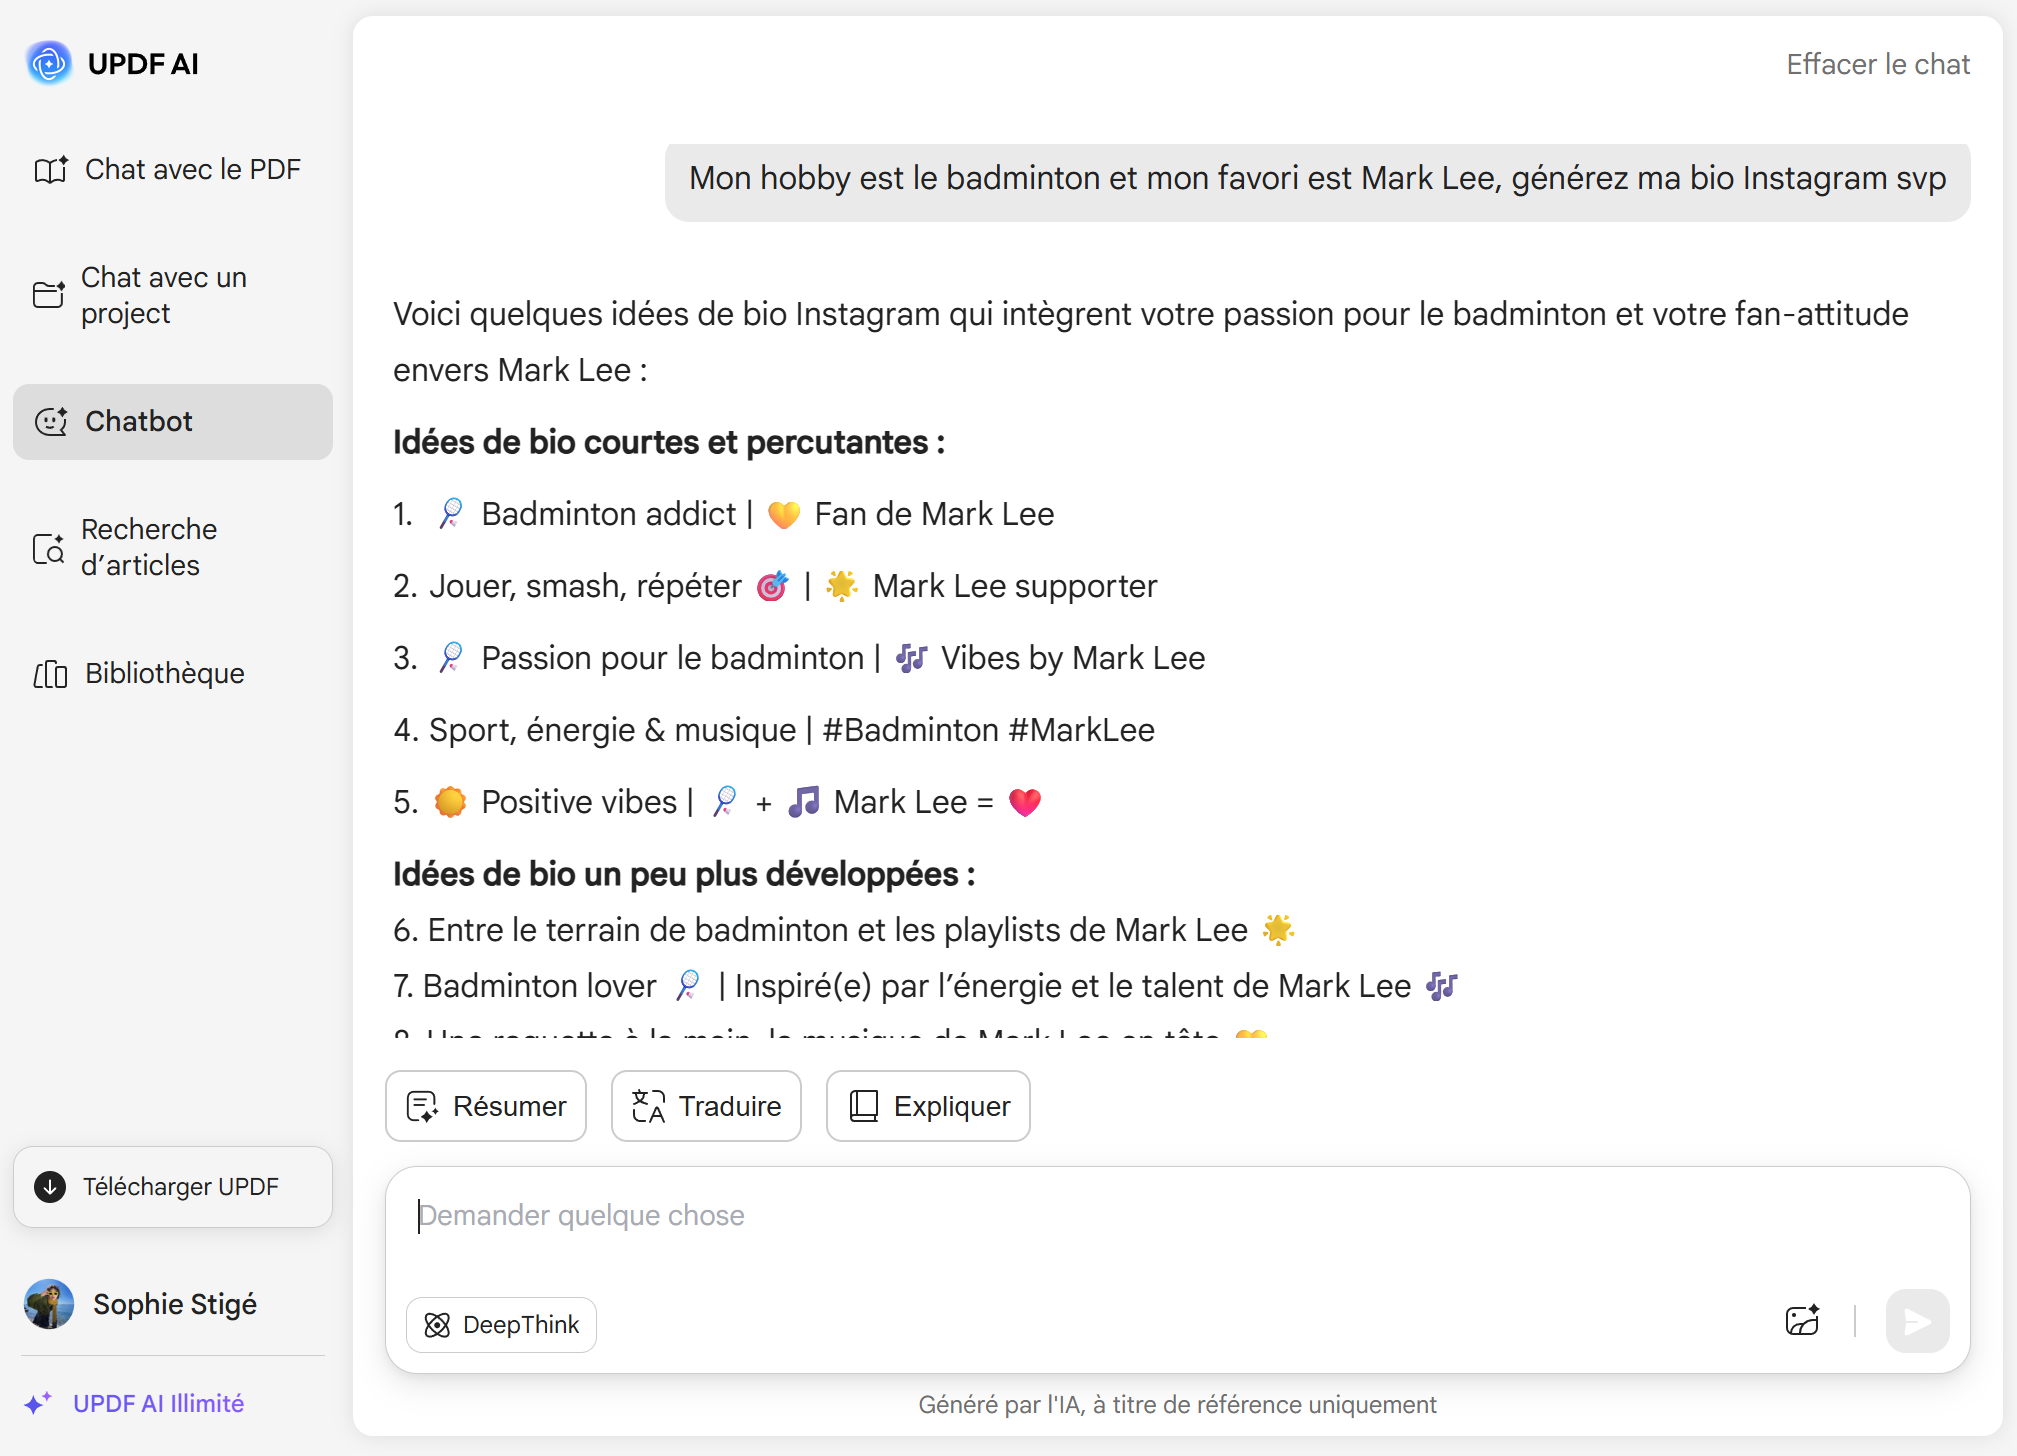Click 'Badminton addict' bio line
Screen dimensions: 2017x1456
point(724,514)
